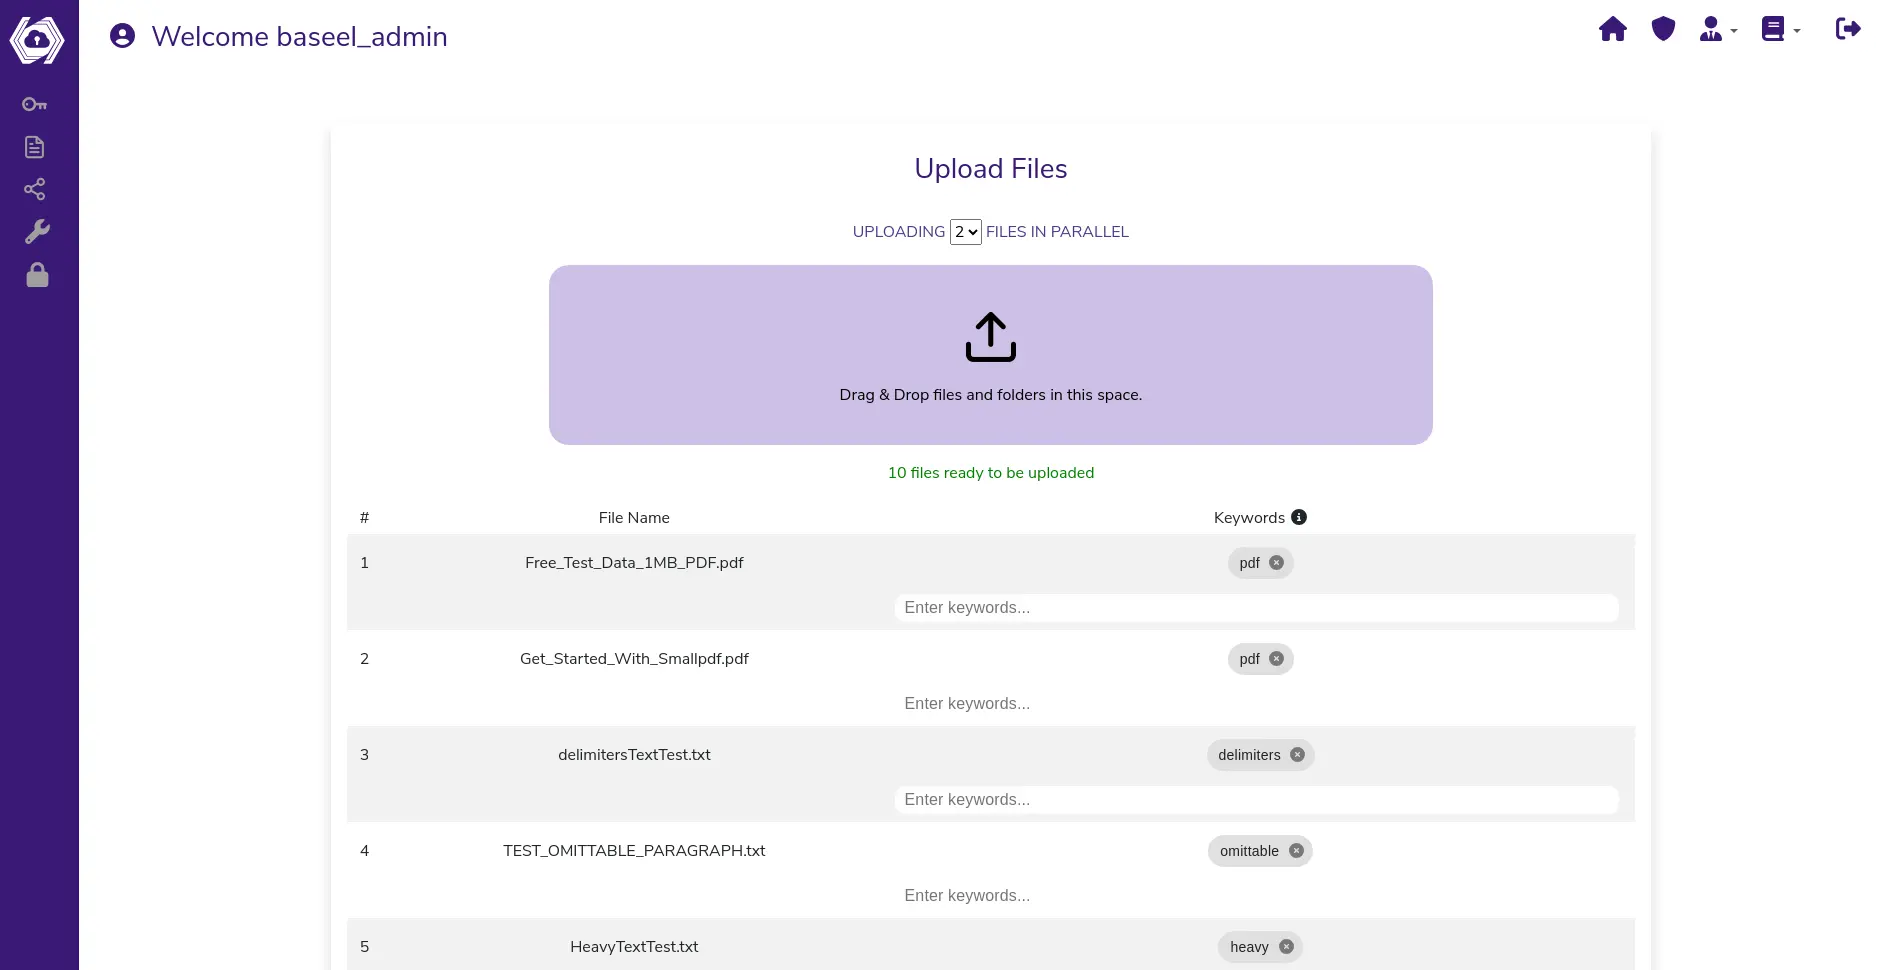Remove the pdf keyword from Free_Test_Data_1MB_PDF.pdf
Image resolution: width=1900 pixels, height=970 pixels.
(1276, 563)
